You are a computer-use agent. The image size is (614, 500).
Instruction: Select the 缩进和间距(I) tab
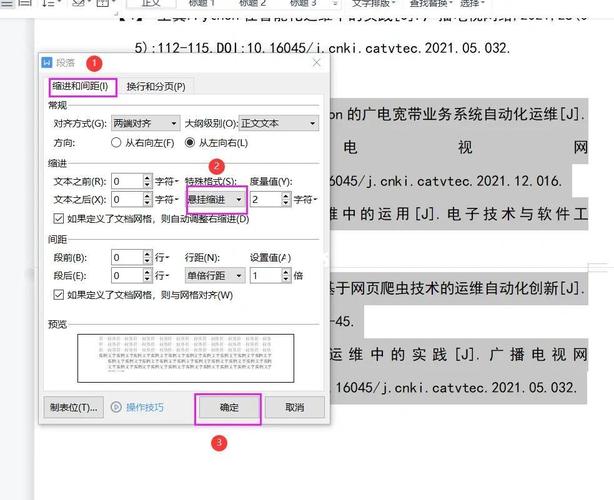[x=80, y=86]
